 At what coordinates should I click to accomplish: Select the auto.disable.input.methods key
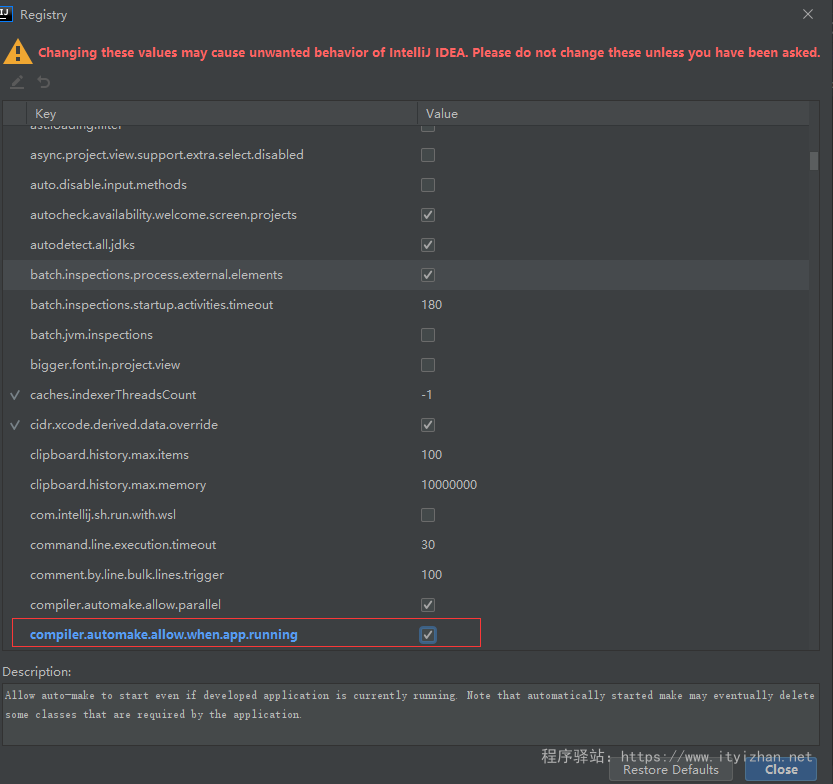(x=108, y=185)
